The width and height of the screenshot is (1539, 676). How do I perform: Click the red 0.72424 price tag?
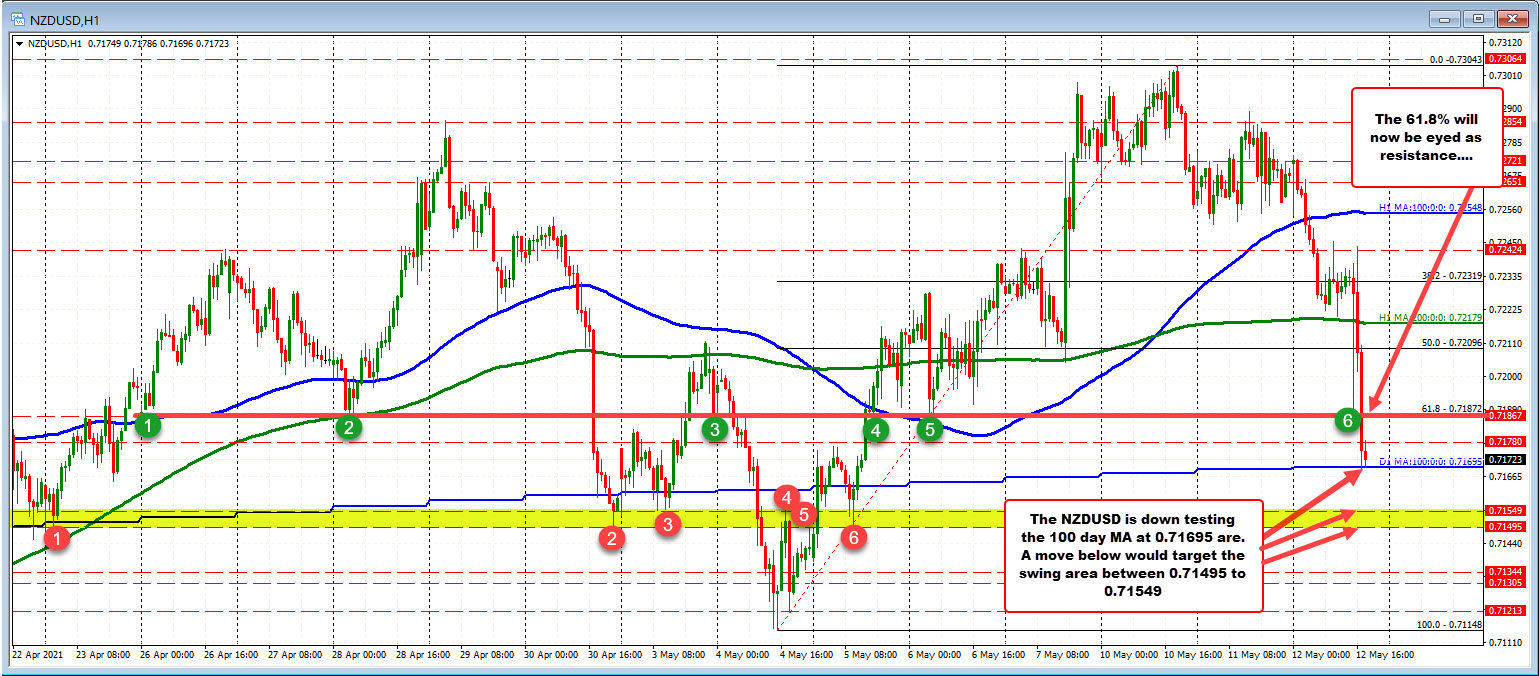tap(1504, 250)
